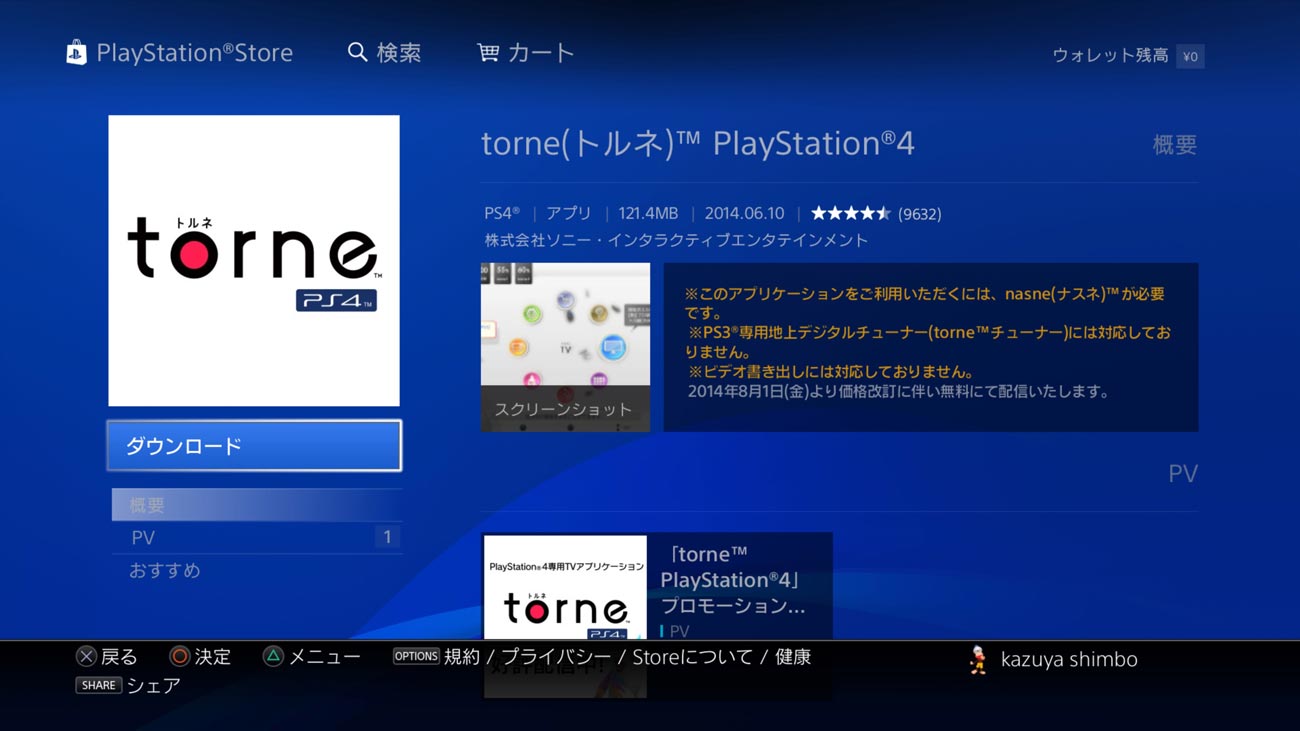Click the ウォレット残高 wallet balance label
Screen dimensions: 1300x731
pyautogui.click(x=1110, y=56)
